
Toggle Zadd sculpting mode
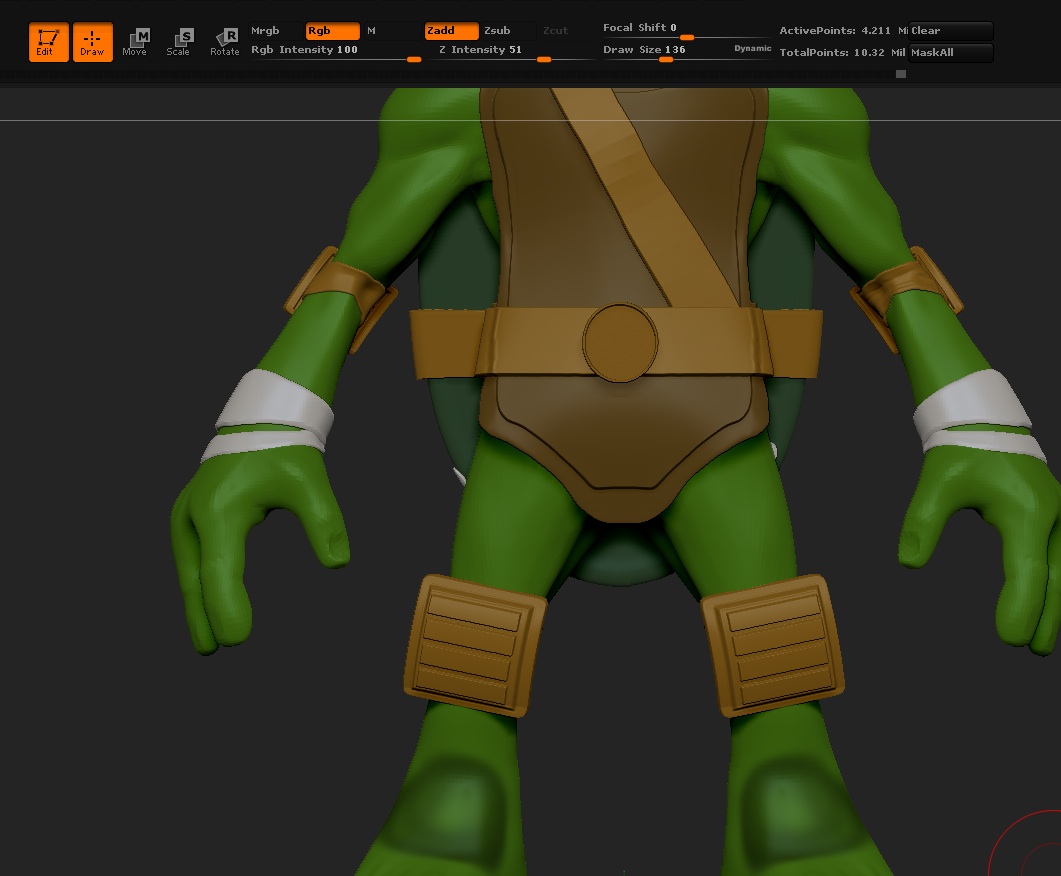click(x=451, y=31)
